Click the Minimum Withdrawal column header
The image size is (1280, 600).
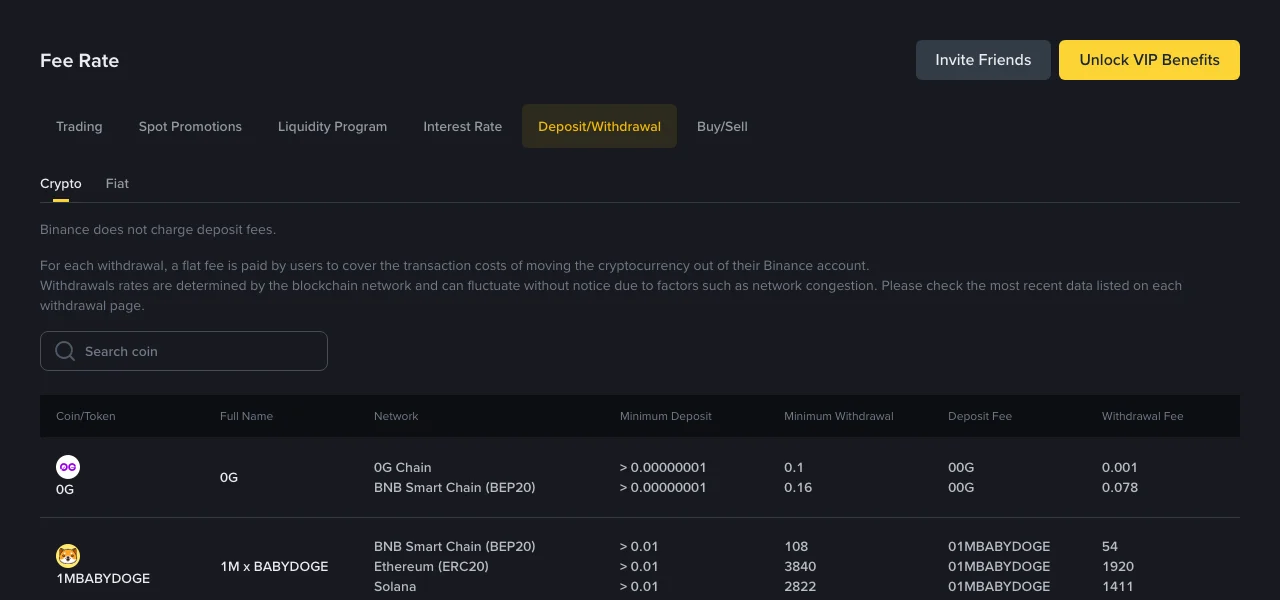point(839,416)
